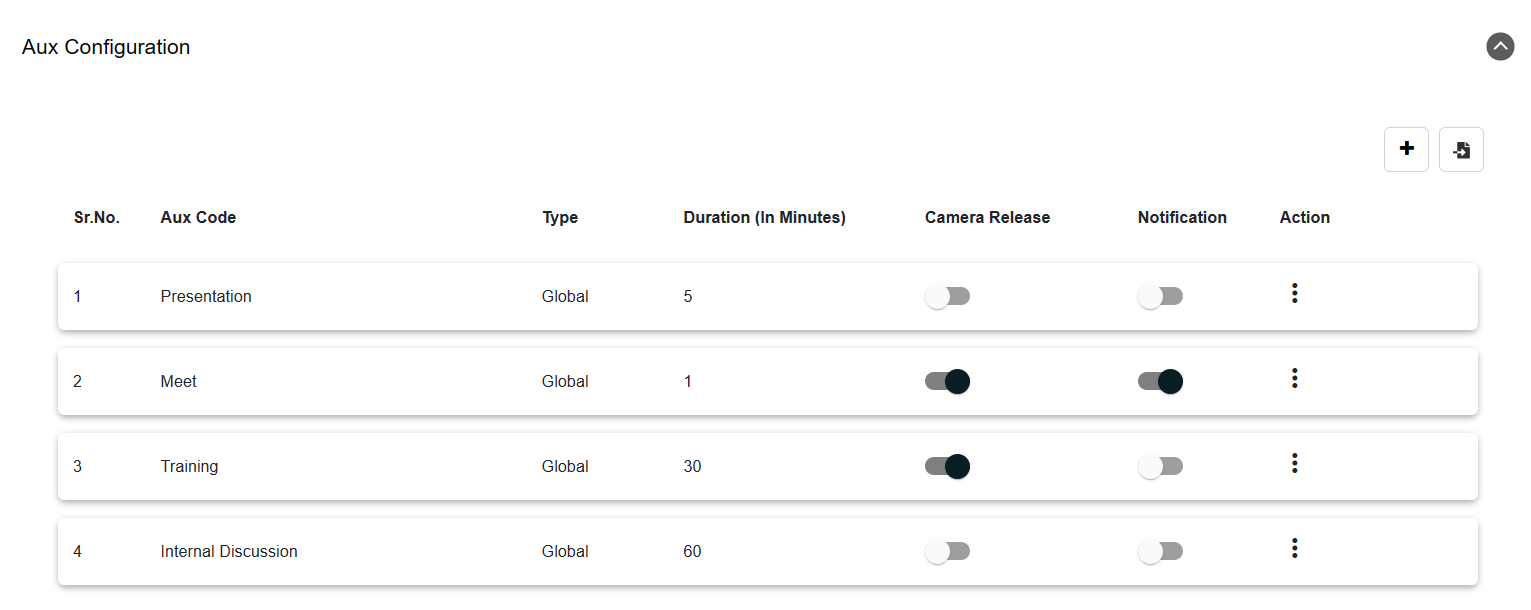The image size is (1531, 610).
Task: Click the Camera Release column header
Action: (988, 217)
